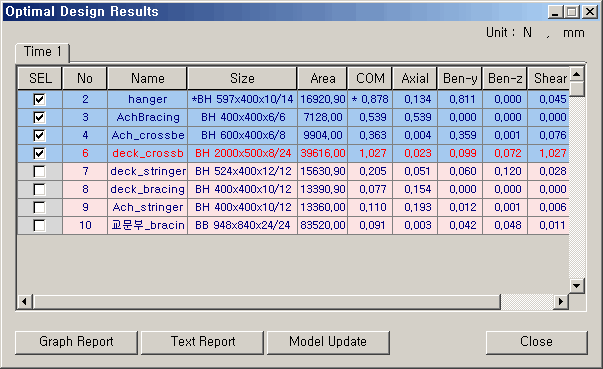Select the 'deck_stringer' name cell
Viewport: 603px width, 369px height.
(148, 171)
